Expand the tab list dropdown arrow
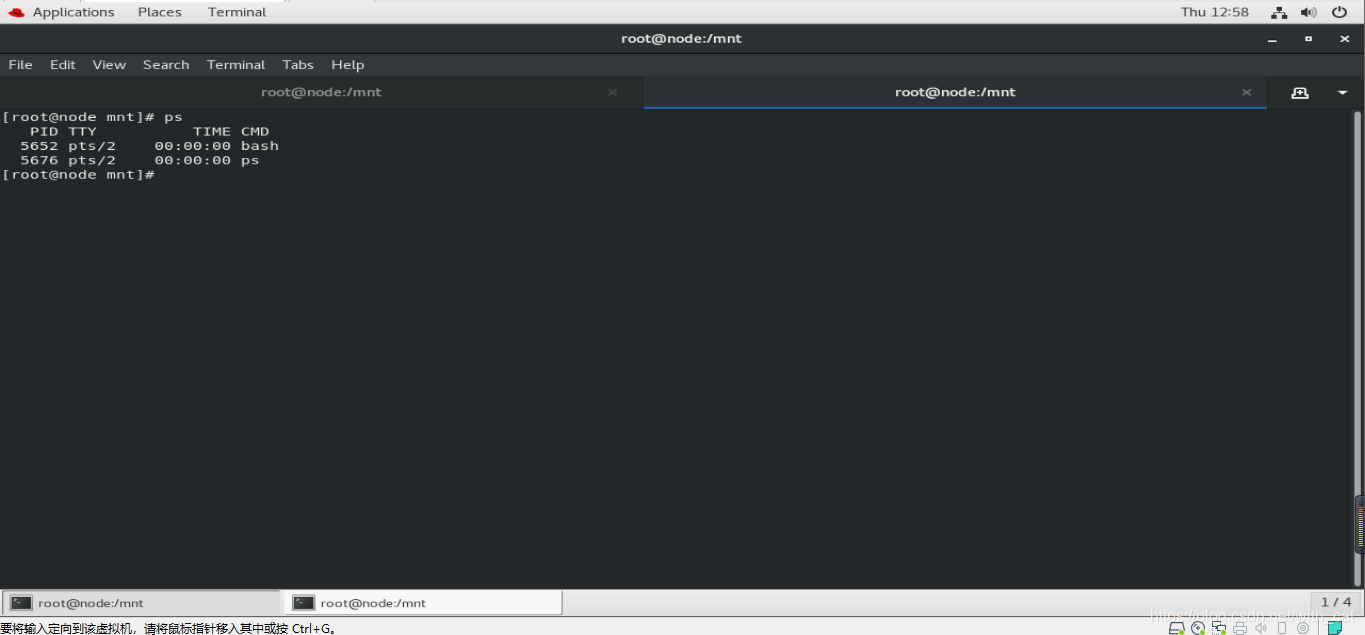This screenshot has height=635, width=1365. coord(1342,92)
